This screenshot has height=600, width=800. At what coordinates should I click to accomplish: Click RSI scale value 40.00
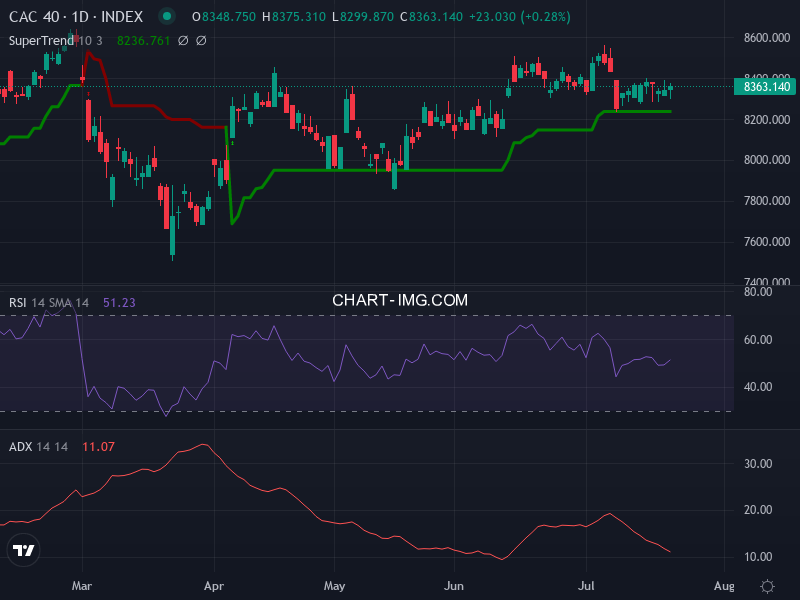(x=758, y=387)
